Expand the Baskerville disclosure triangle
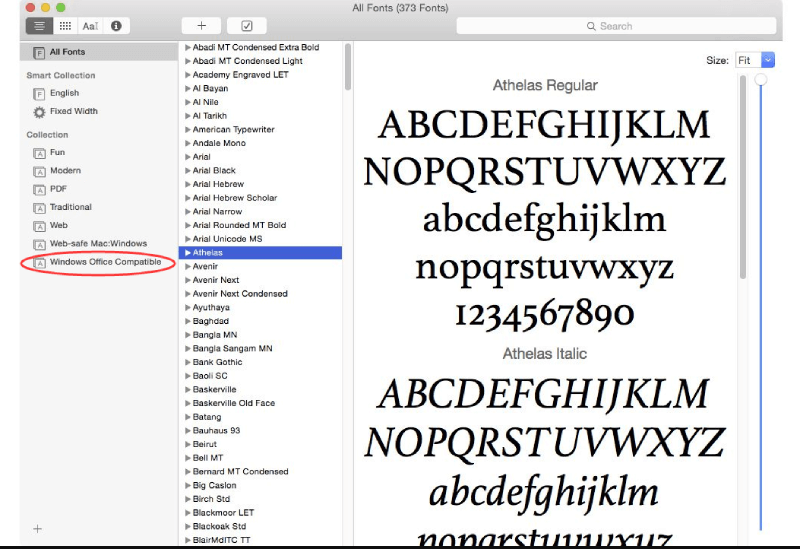Screen dimensions: 800x549 [x=187, y=390]
